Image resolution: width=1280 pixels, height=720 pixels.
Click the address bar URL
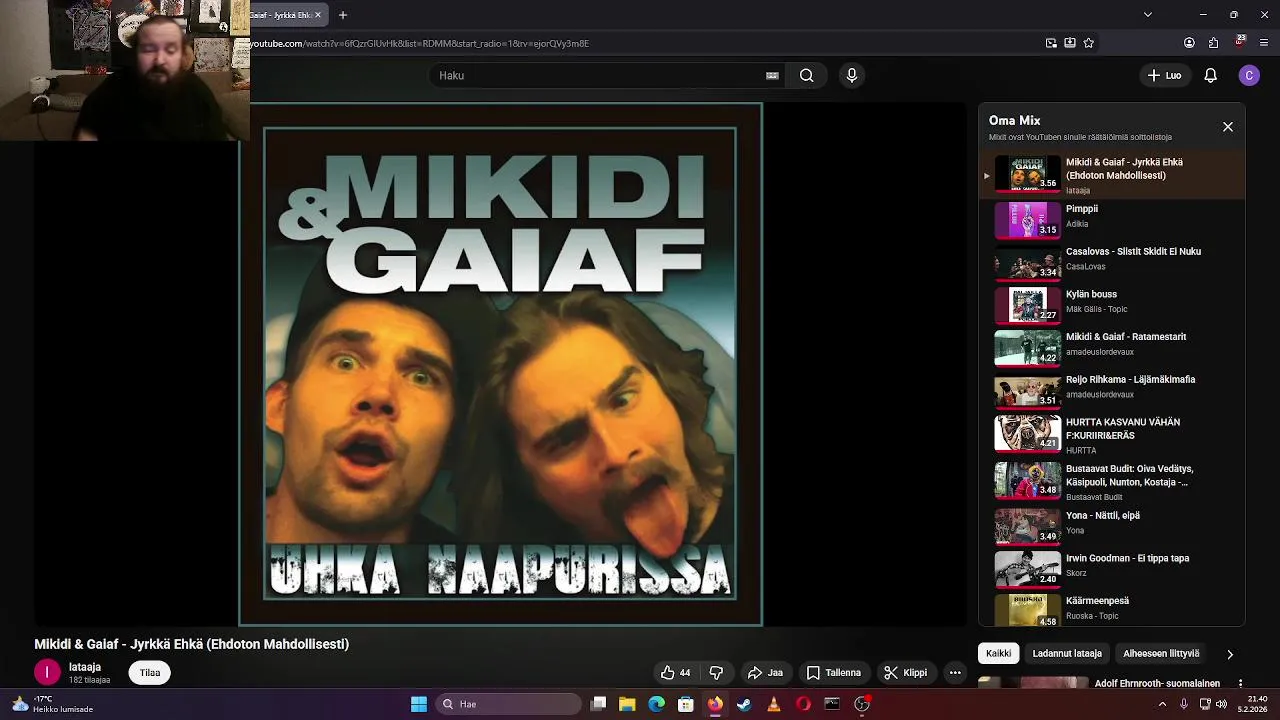(420, 43)
